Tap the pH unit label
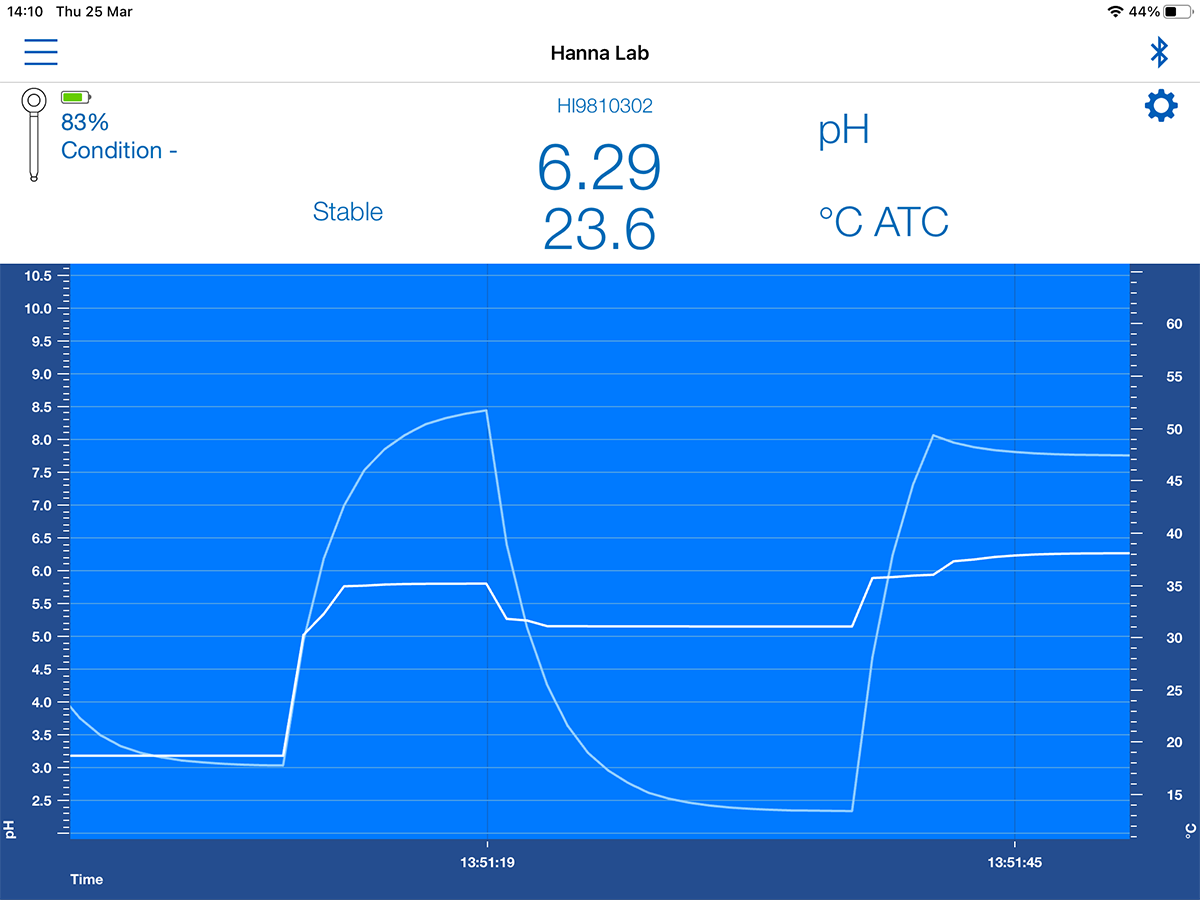The height and width of the screenshot is (900, 1200). 843,131
